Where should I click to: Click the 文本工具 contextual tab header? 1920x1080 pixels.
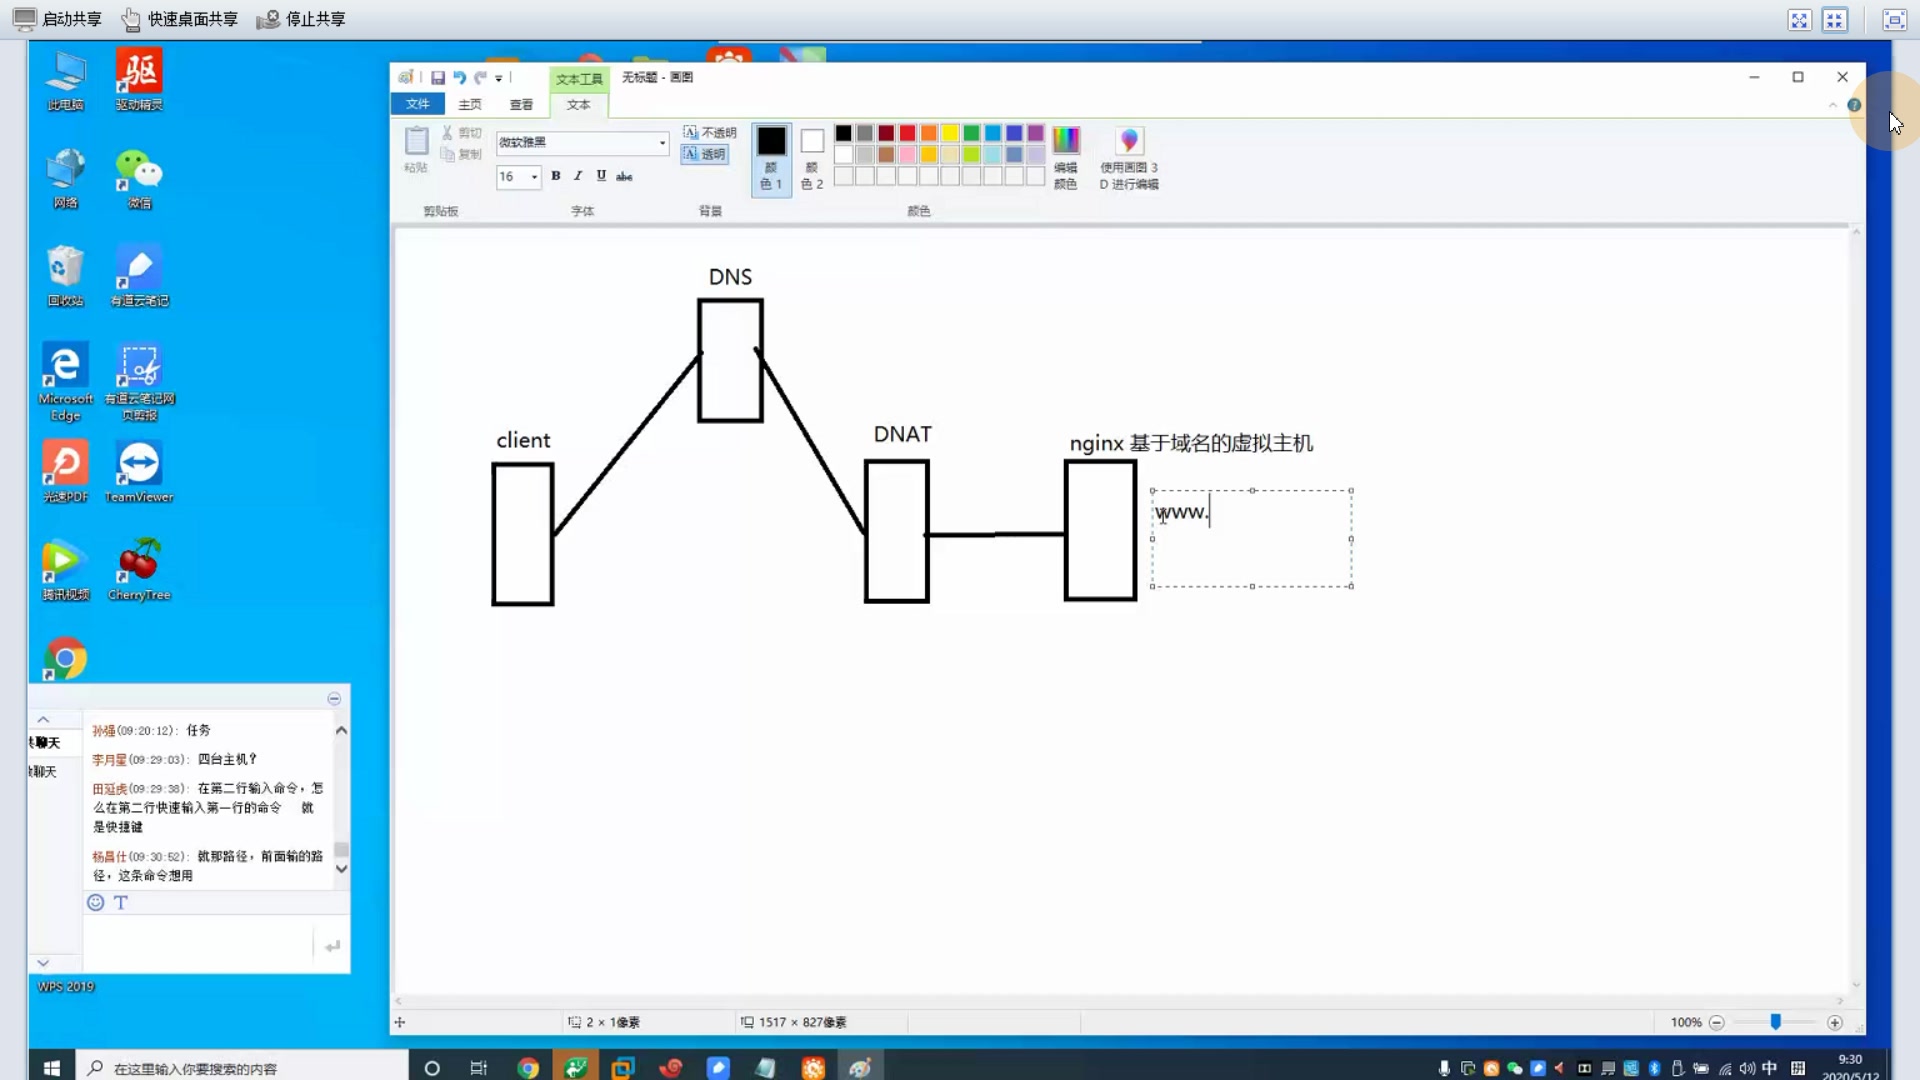(x=579, y=78)
